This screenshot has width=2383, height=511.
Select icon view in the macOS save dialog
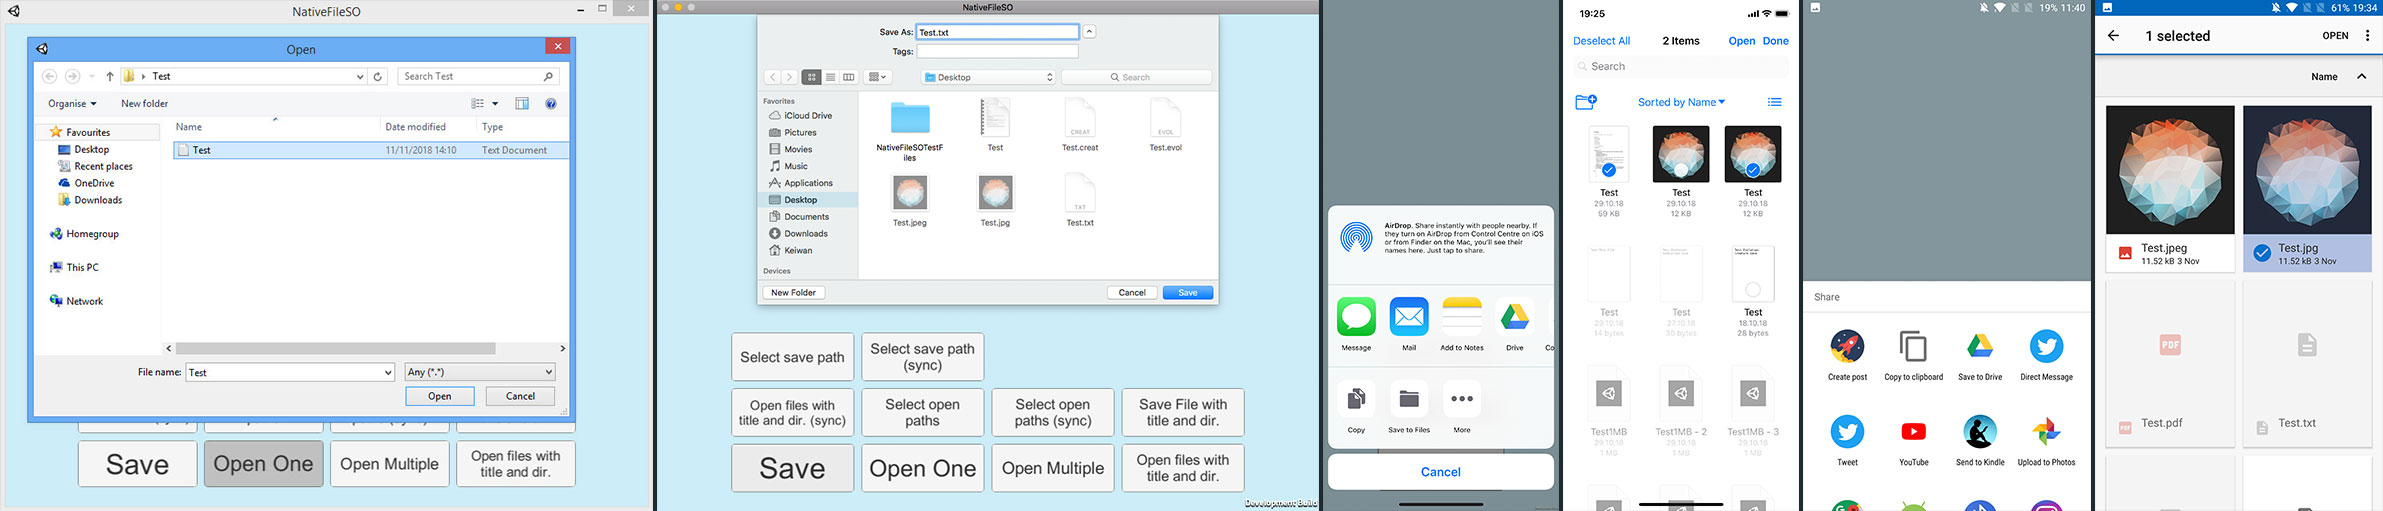[x=812, y=77]
